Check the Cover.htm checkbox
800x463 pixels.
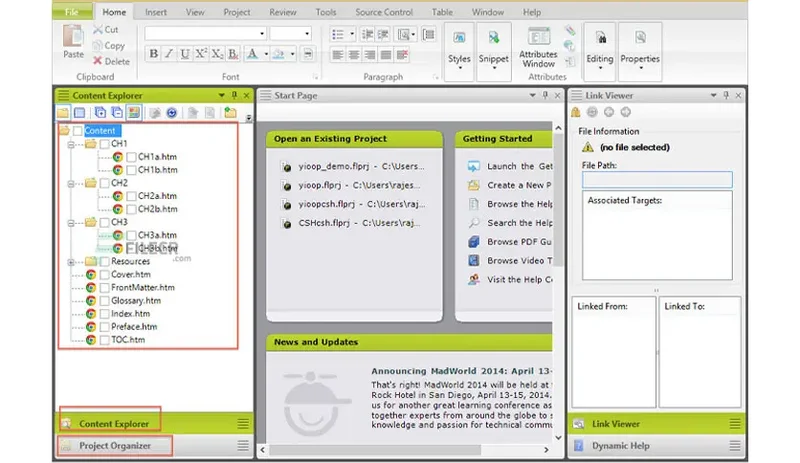[x=105, y=275]
